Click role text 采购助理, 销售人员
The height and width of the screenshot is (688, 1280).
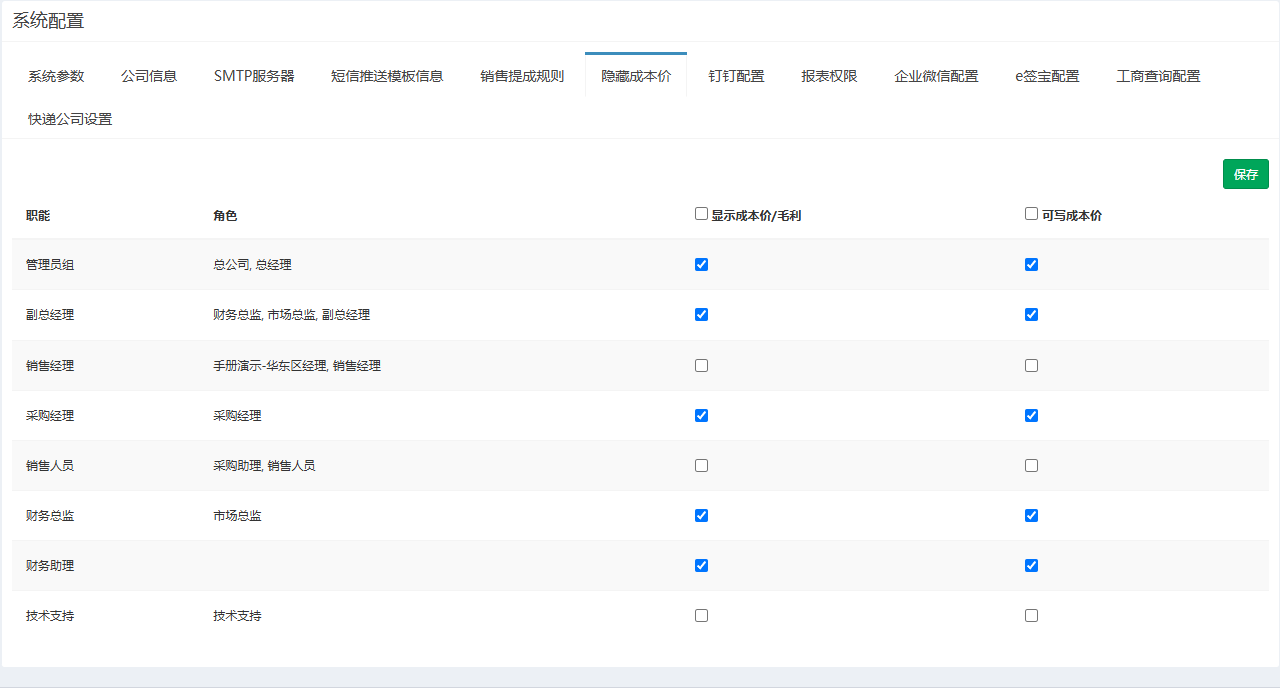click(x=264, y=466)
